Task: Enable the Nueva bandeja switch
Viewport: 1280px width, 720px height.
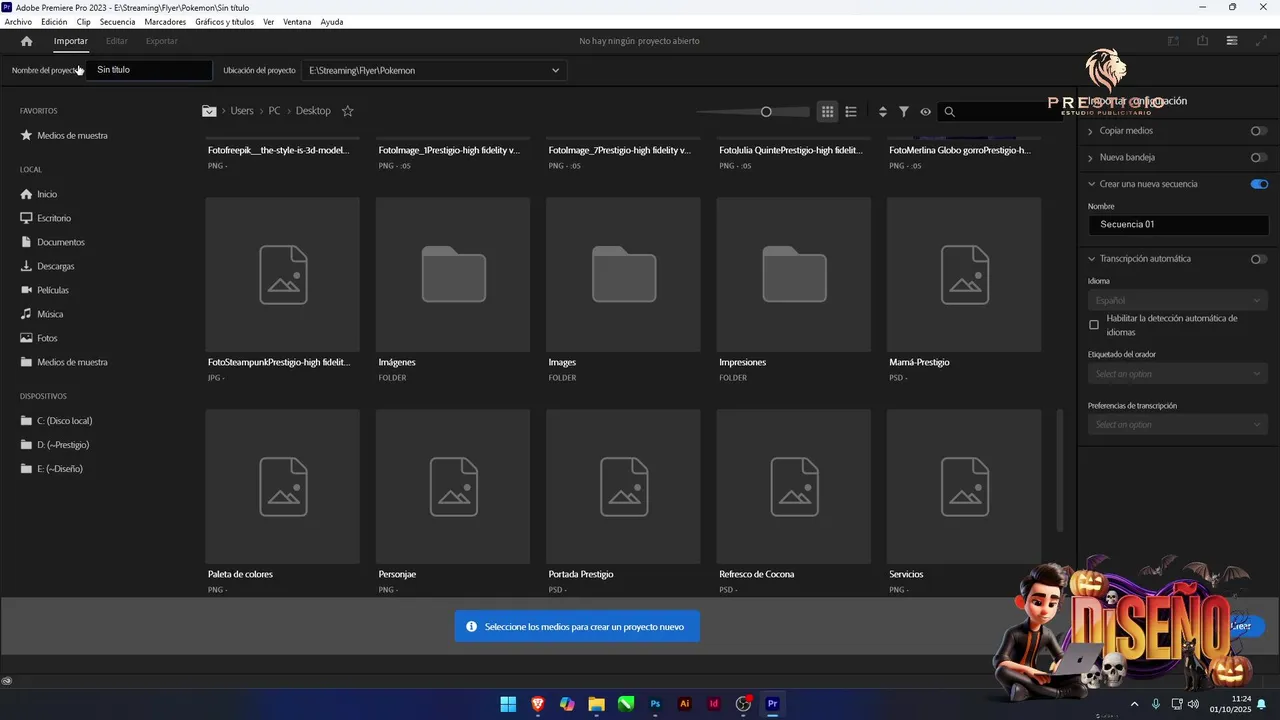Action: coord(1259,157)
